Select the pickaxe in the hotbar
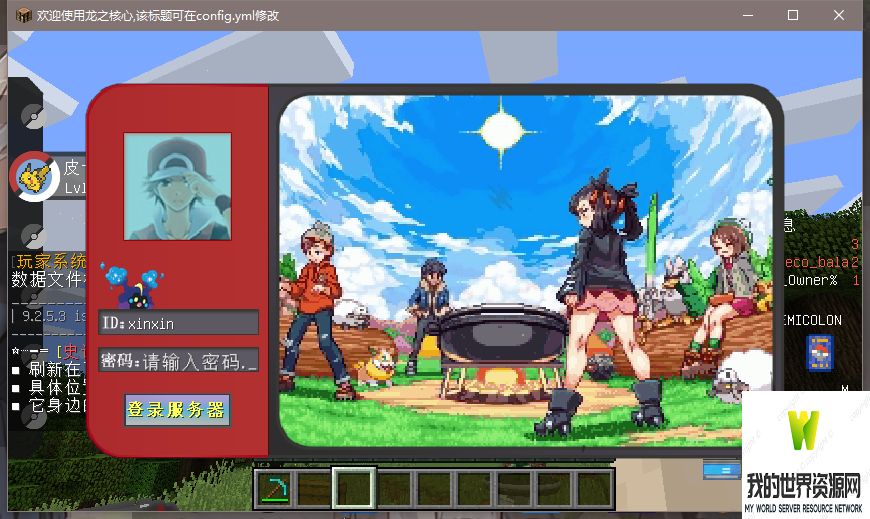This screenshot has height=519, width=870. (x=275, y=488)
